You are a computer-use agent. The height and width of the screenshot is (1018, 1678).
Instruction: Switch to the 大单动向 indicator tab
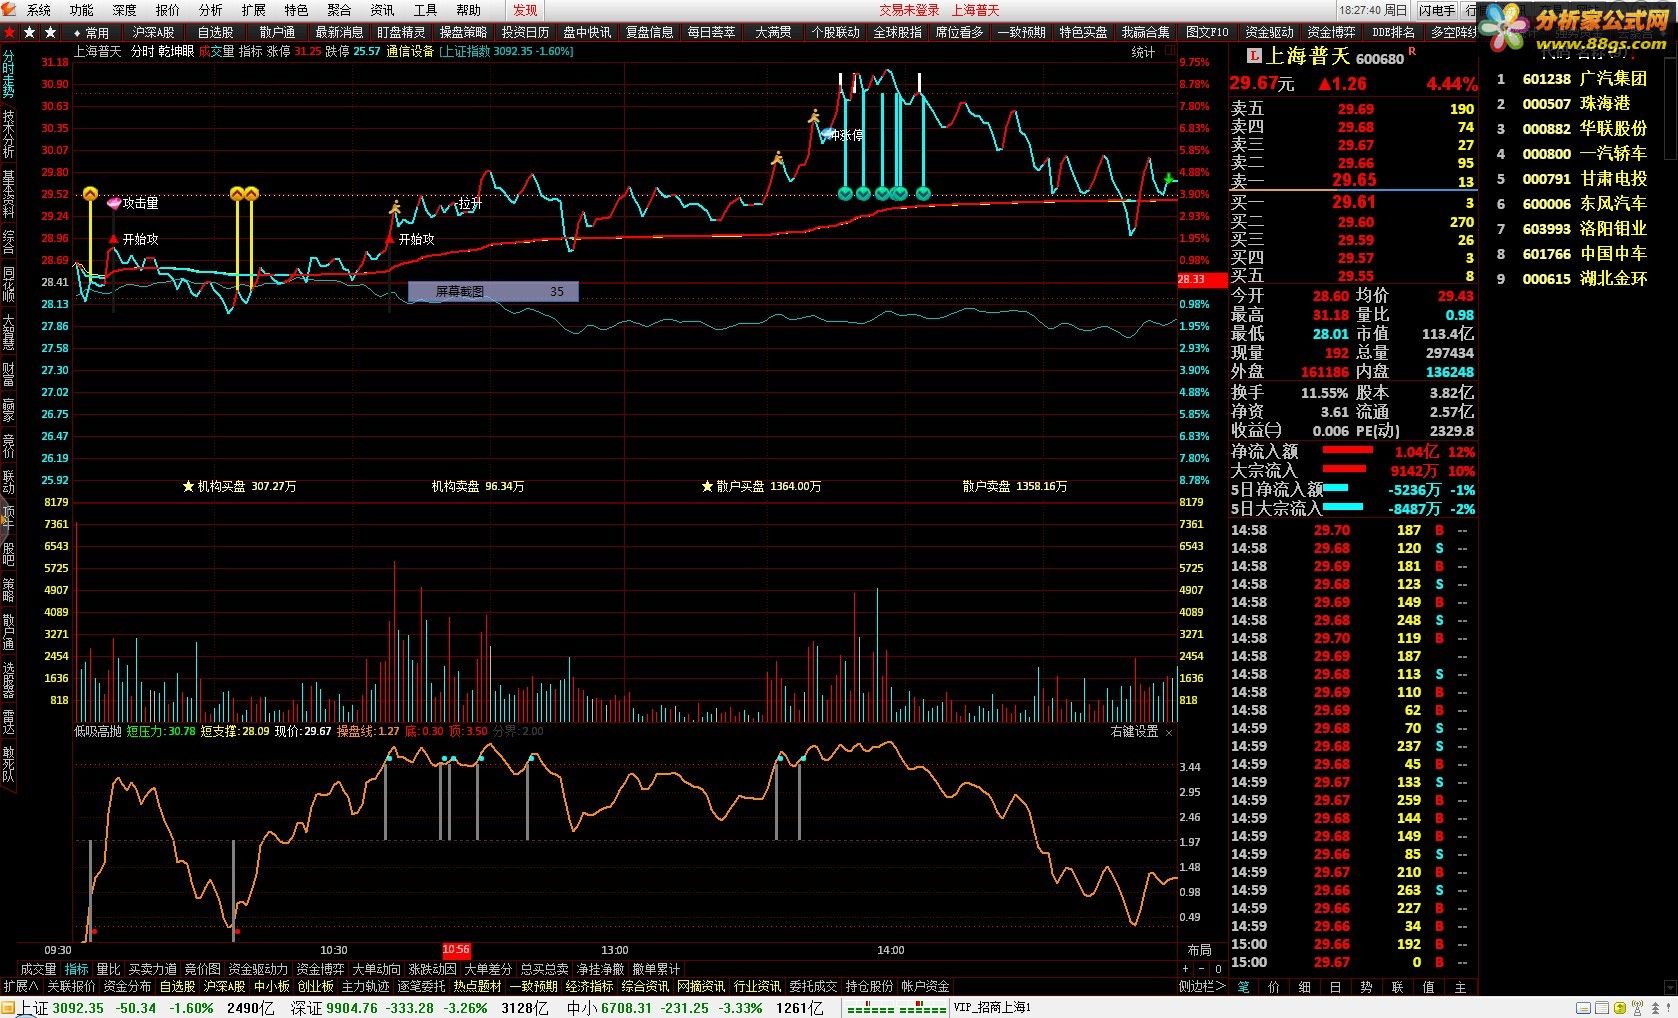pos(376,969)
